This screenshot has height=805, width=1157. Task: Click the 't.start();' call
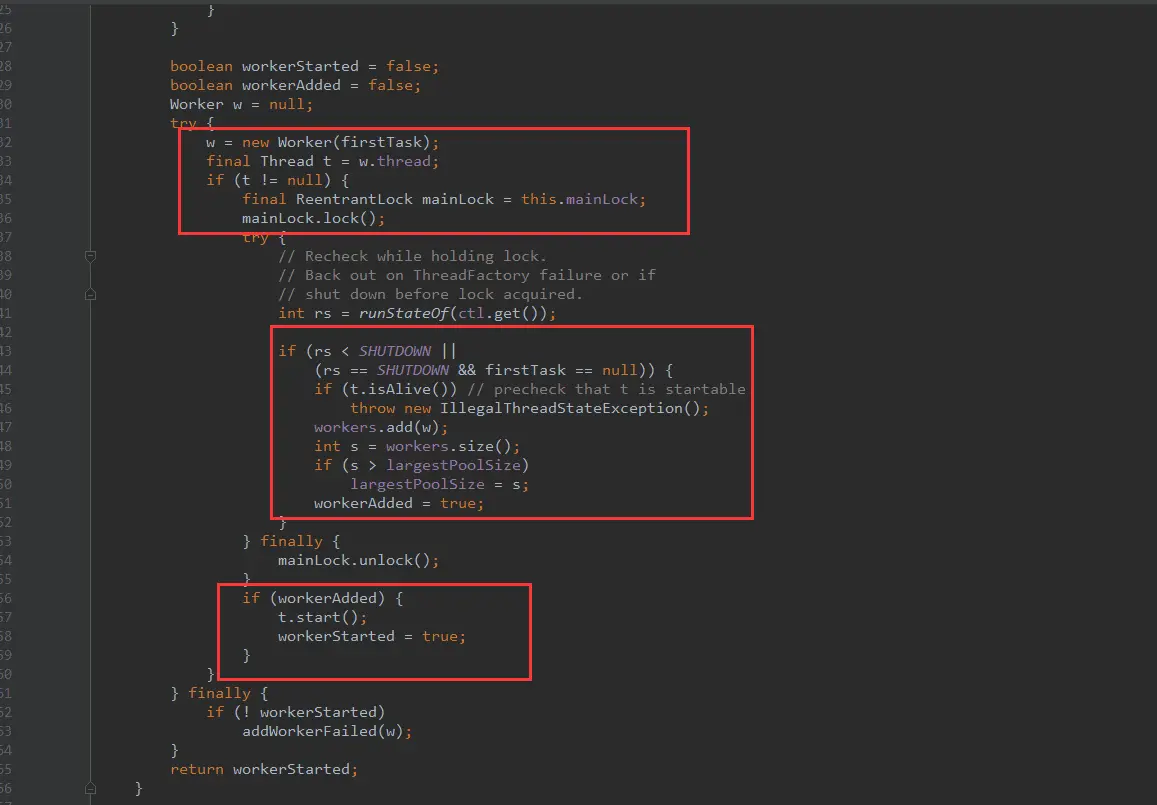tap(322, 618)
